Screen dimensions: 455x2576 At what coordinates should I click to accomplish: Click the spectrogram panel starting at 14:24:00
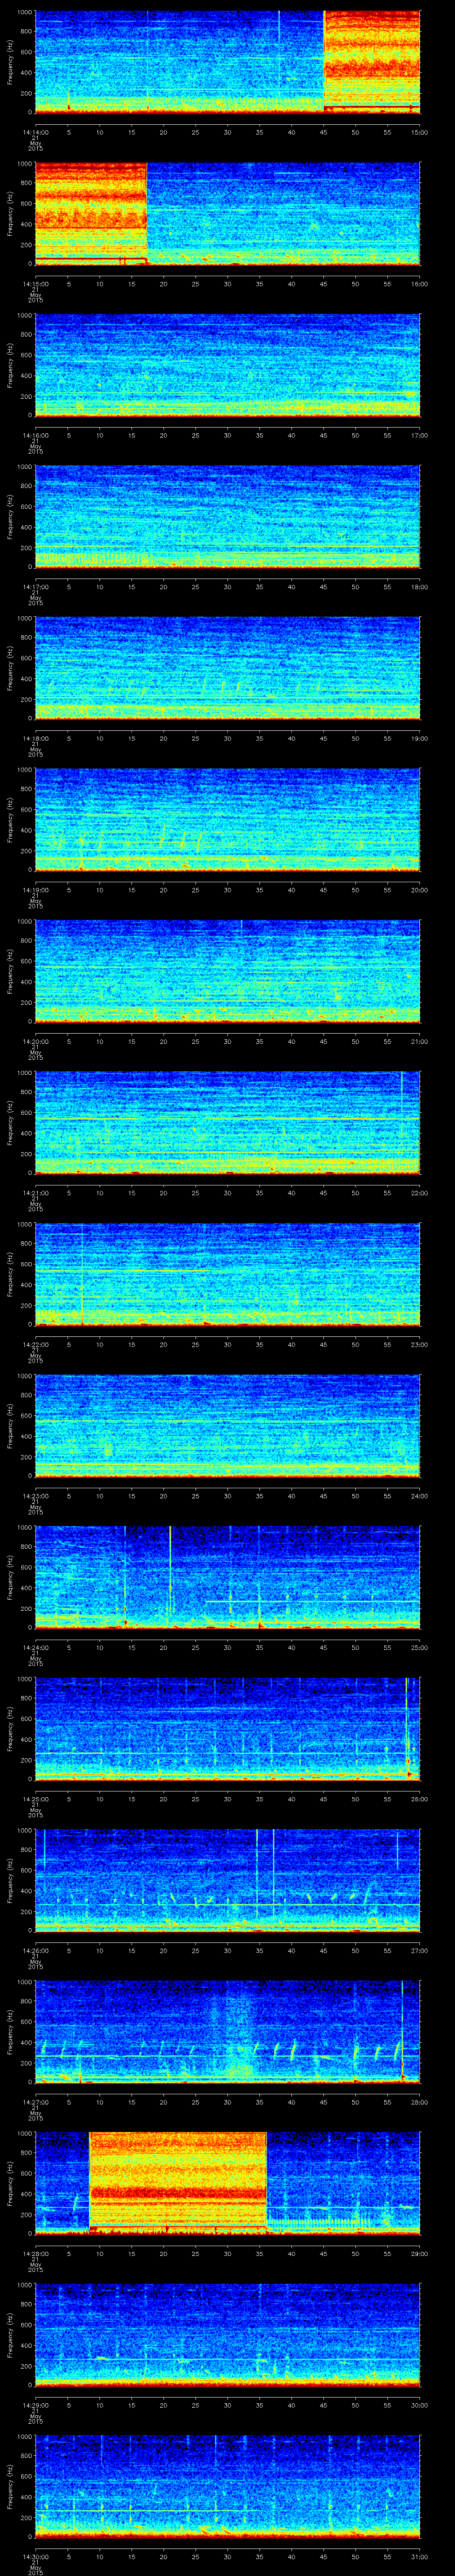227,1577
